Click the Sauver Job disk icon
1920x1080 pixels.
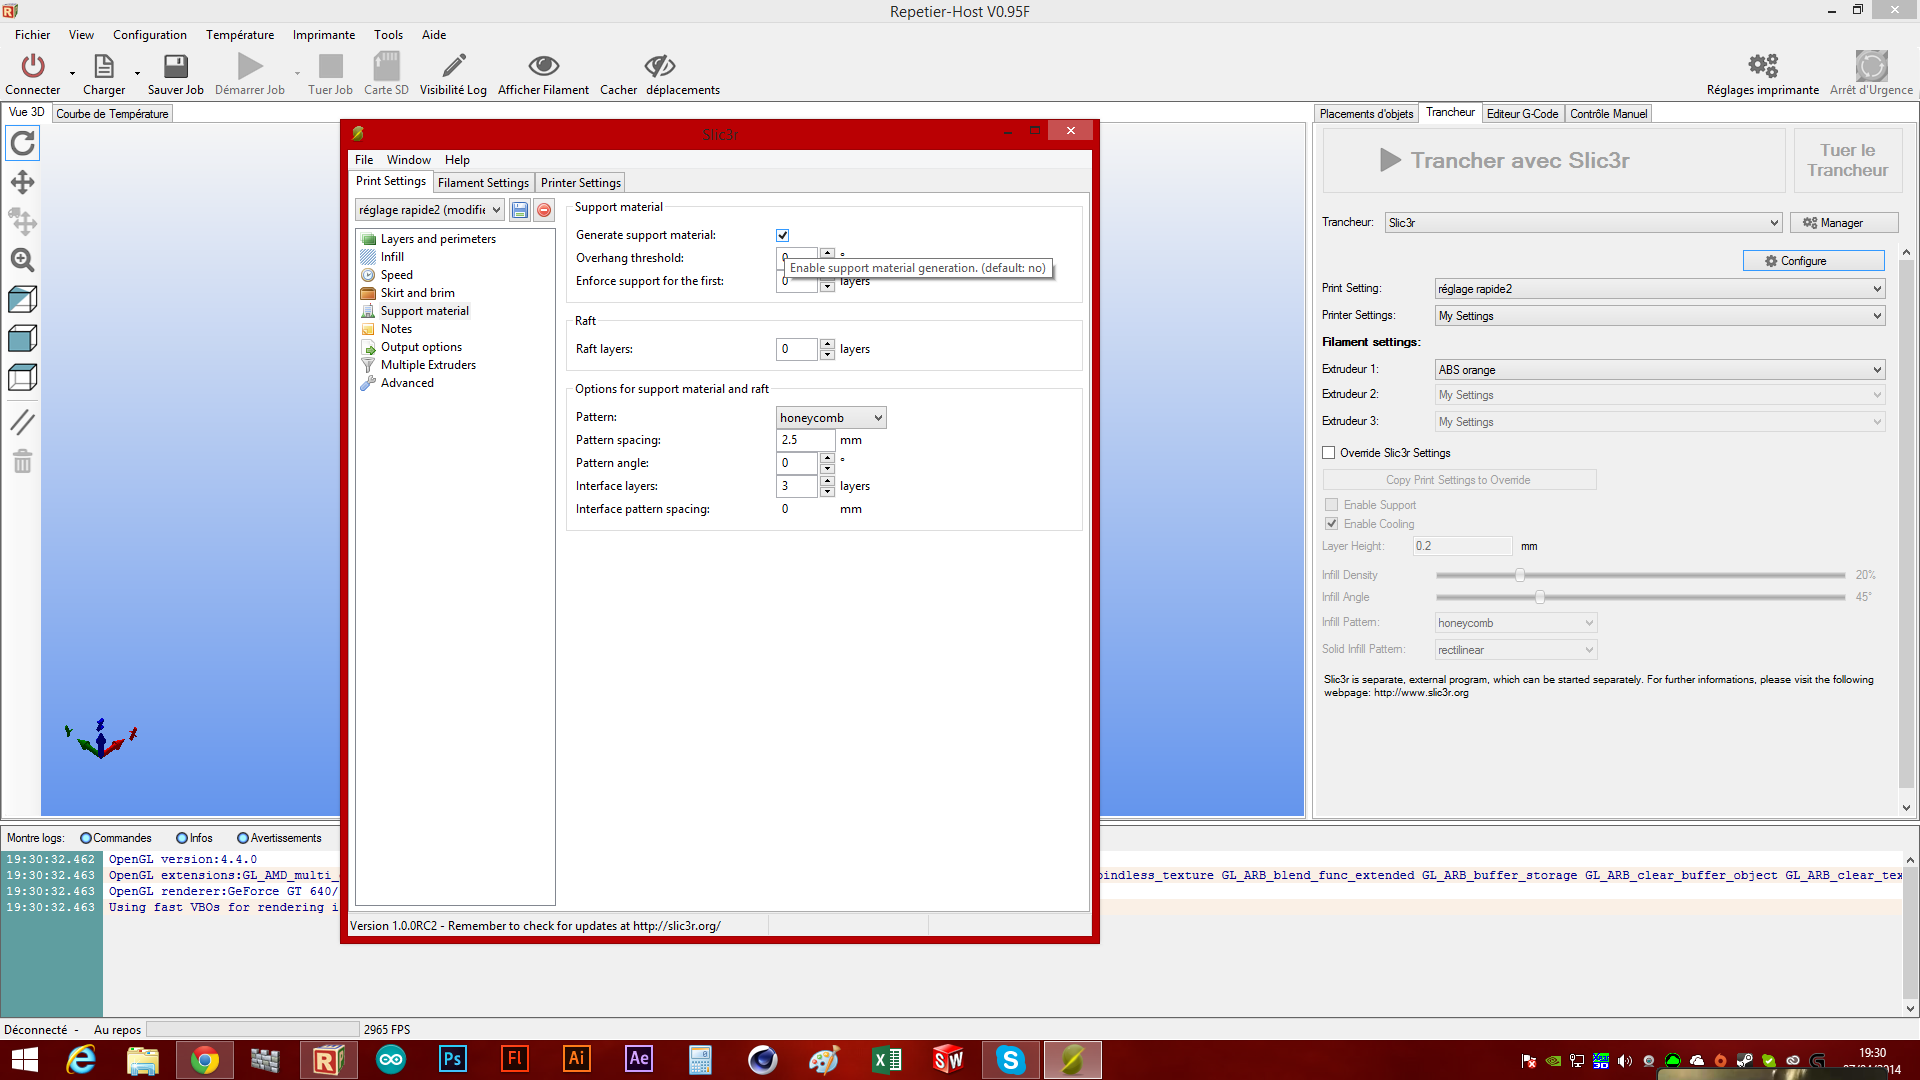(x=176, y=66)
